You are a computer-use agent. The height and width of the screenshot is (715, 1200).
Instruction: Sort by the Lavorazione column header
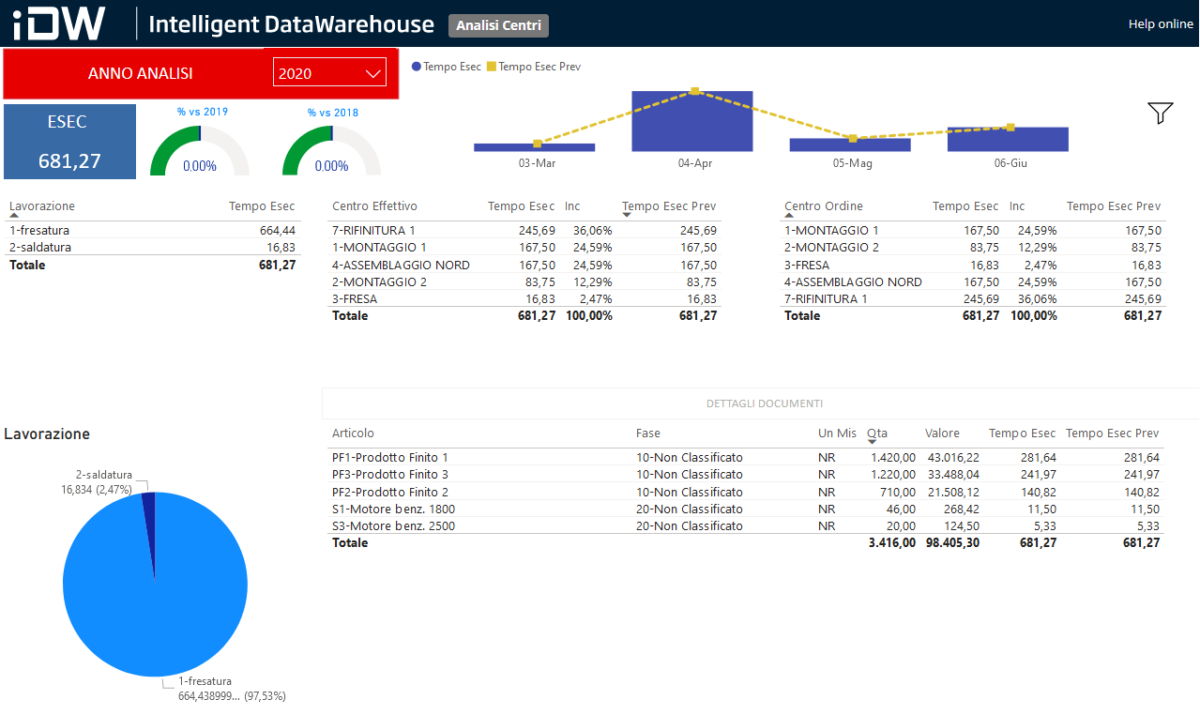point(42,207)
